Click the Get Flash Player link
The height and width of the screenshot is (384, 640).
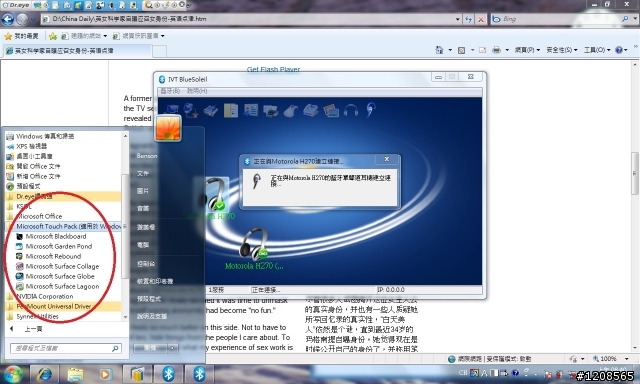[x=273, y=69]
